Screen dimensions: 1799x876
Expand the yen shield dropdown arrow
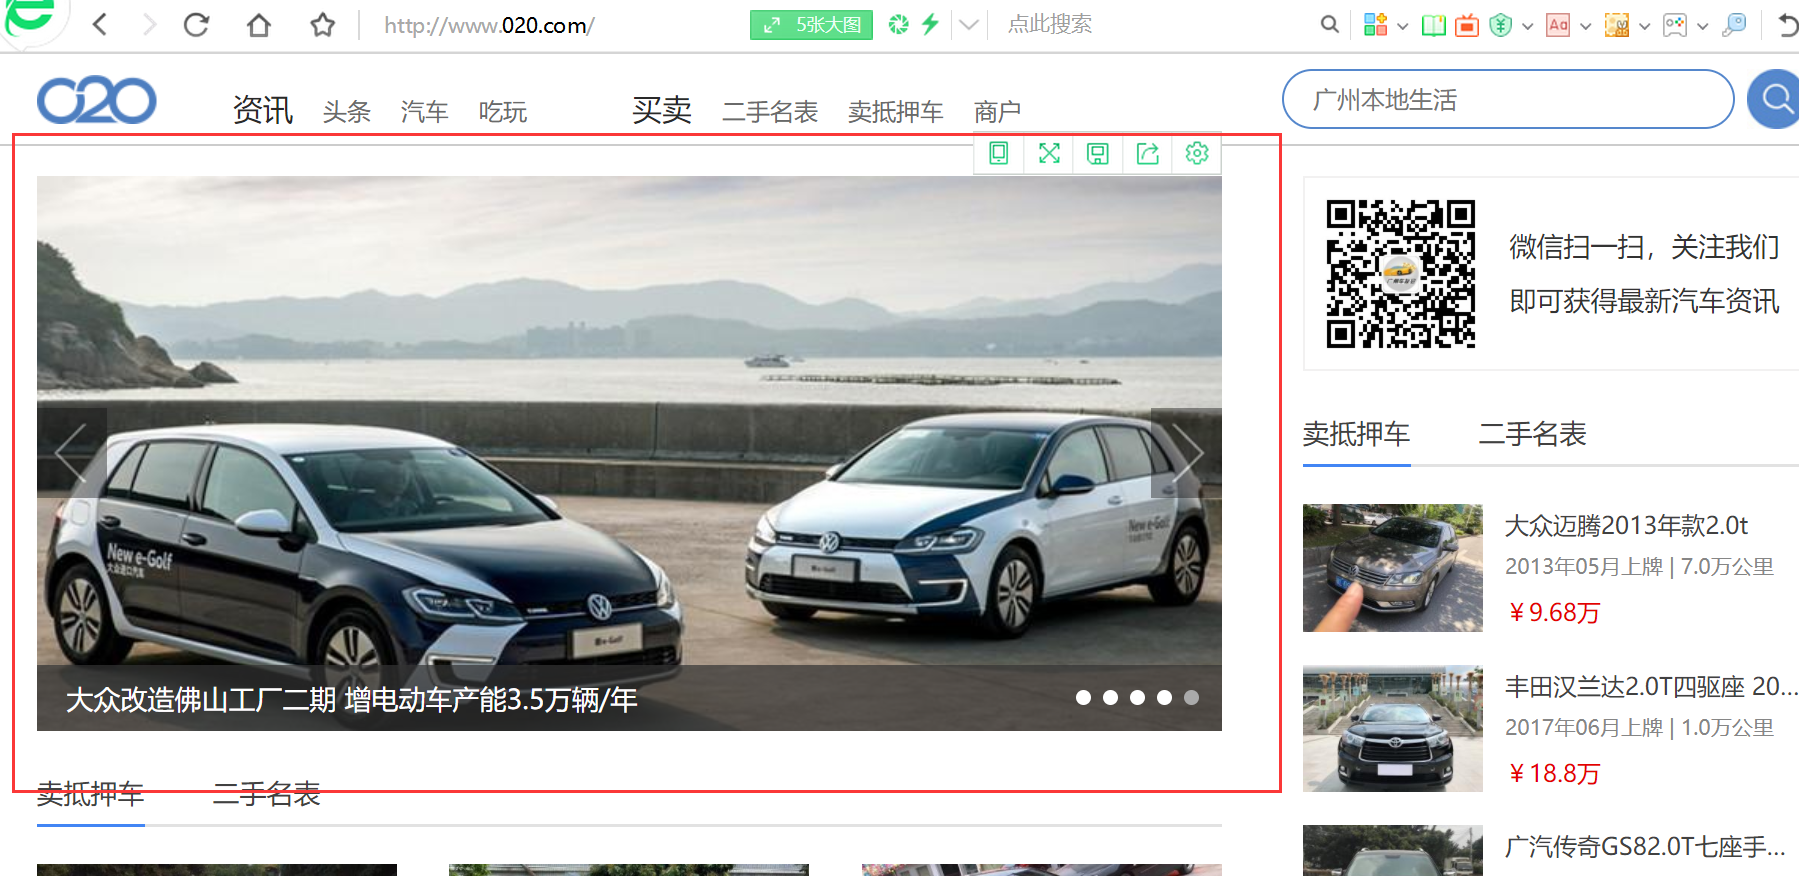1527,26
